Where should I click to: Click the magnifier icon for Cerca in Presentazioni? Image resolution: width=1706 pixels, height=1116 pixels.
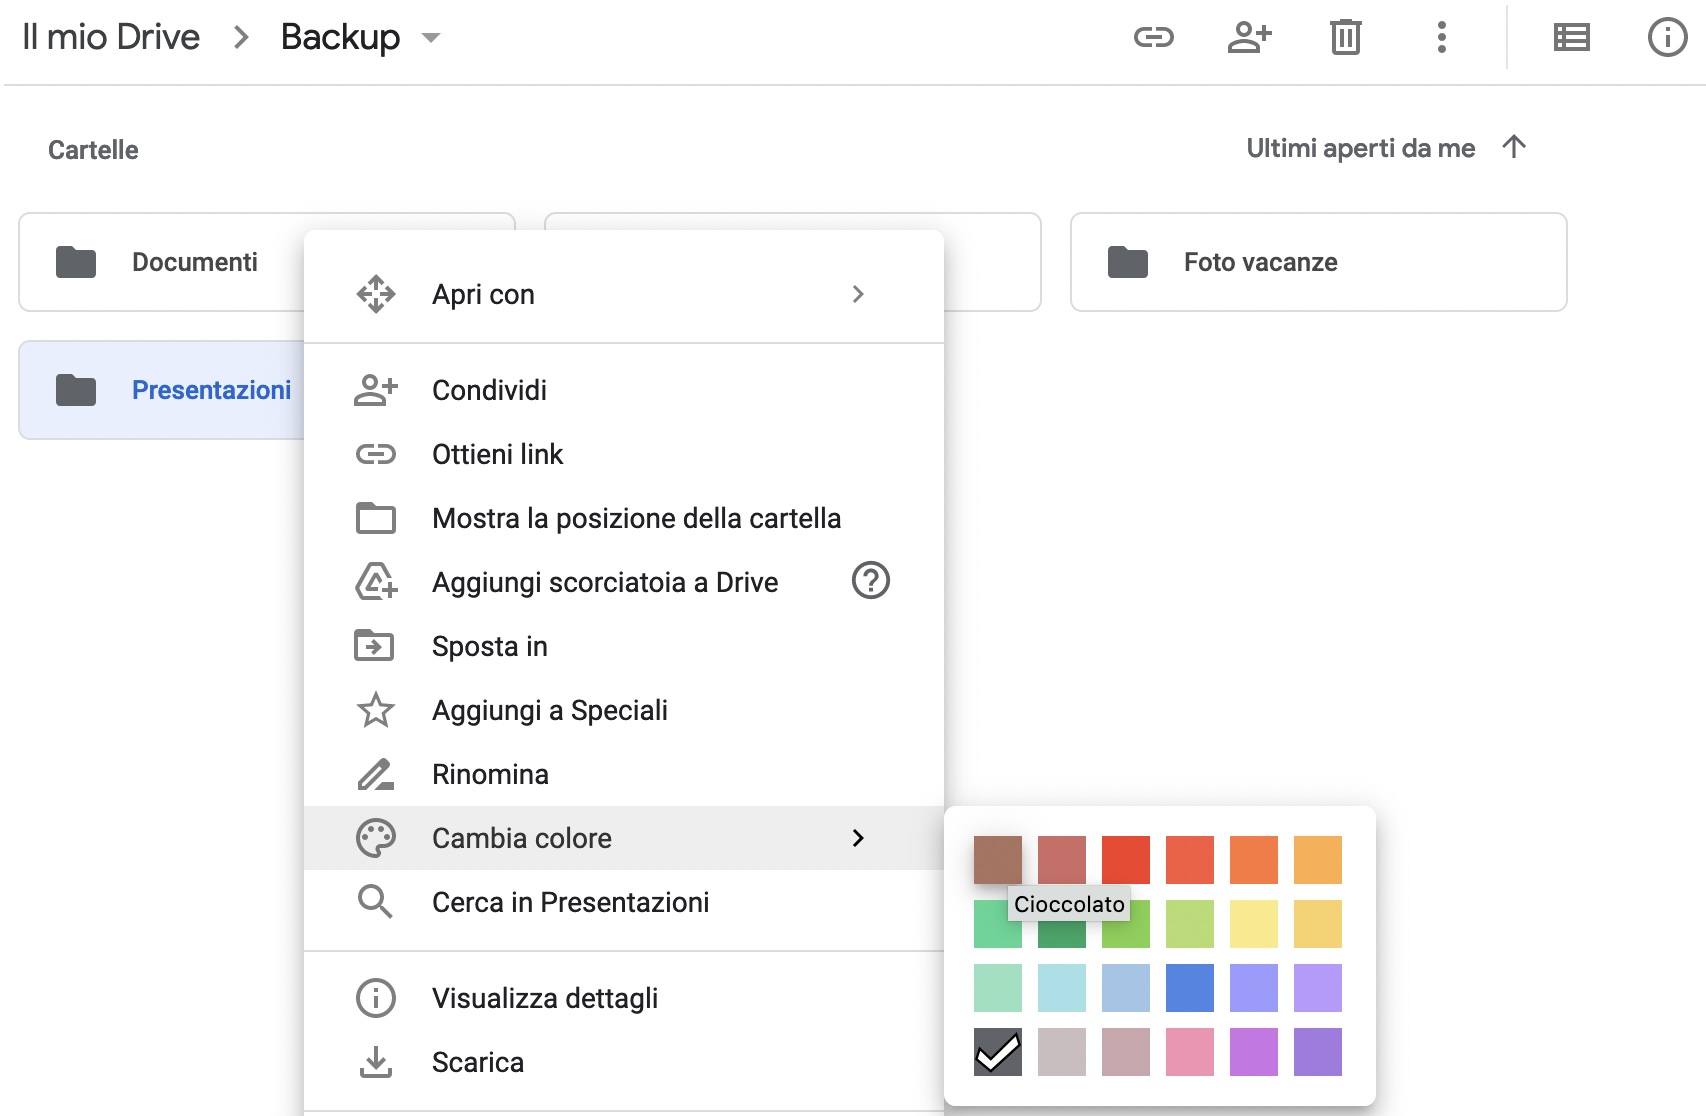click(375, 902)
